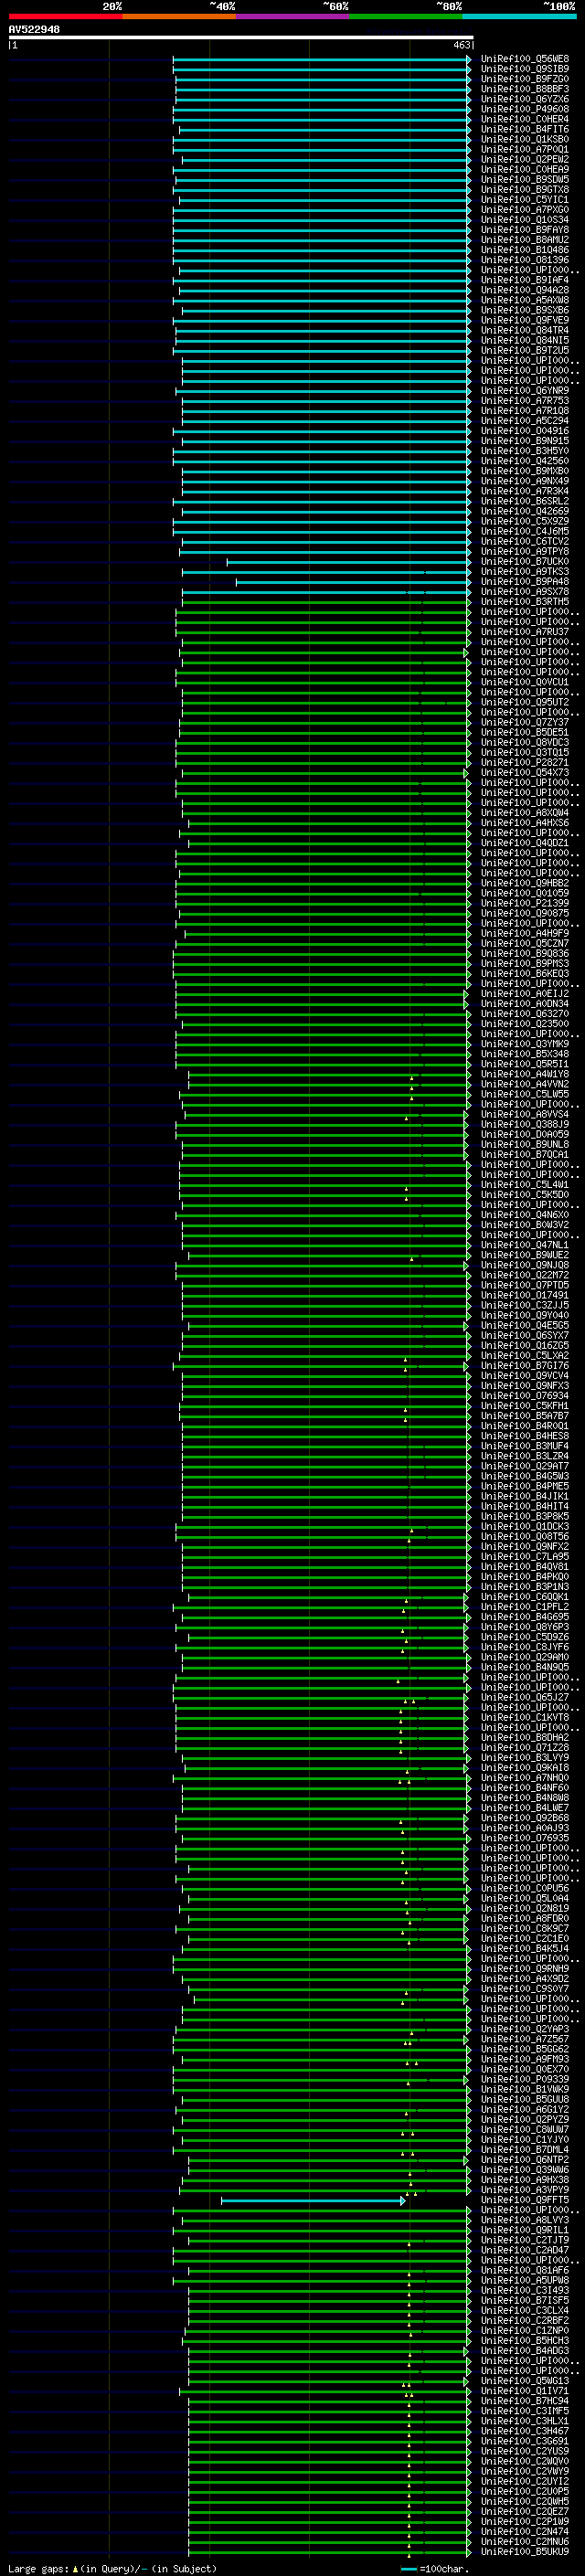Viewport: 585px width, 2576px height.
Task: Select the UniRef100_Q10S34 label
Action: [525, 220]
